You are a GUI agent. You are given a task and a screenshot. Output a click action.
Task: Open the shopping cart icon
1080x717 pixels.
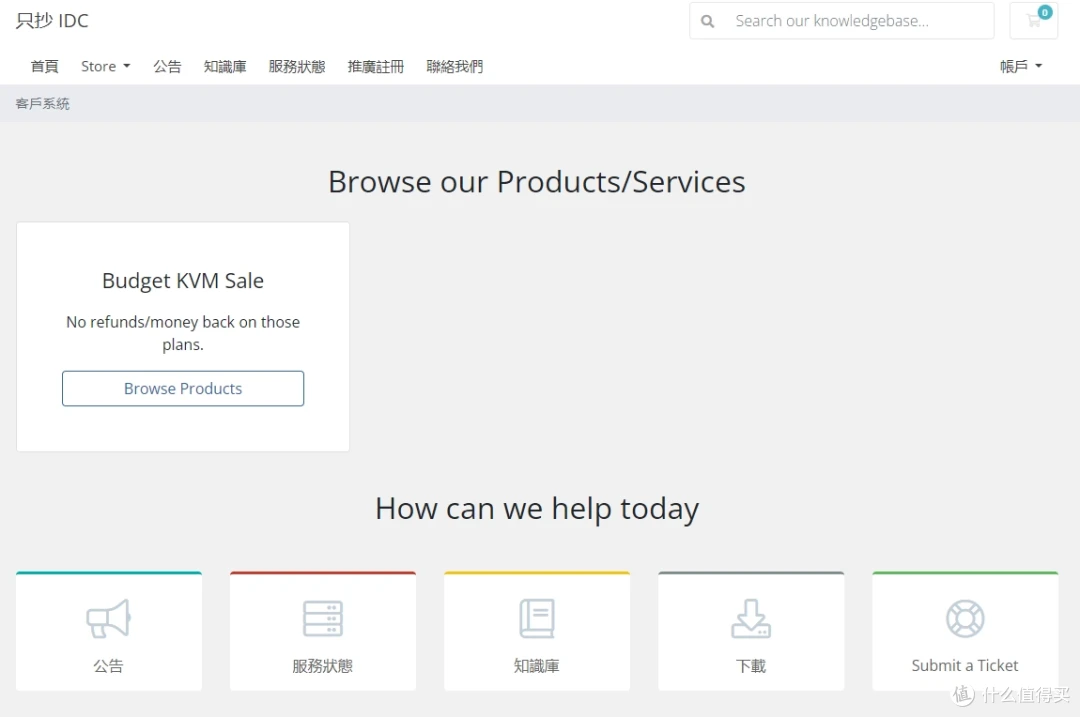click(1033, 21)
